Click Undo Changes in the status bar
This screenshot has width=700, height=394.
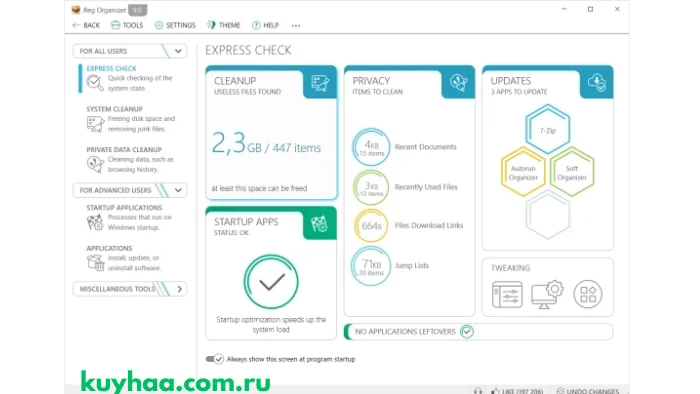pyautogui.click(x=588, y=391)
